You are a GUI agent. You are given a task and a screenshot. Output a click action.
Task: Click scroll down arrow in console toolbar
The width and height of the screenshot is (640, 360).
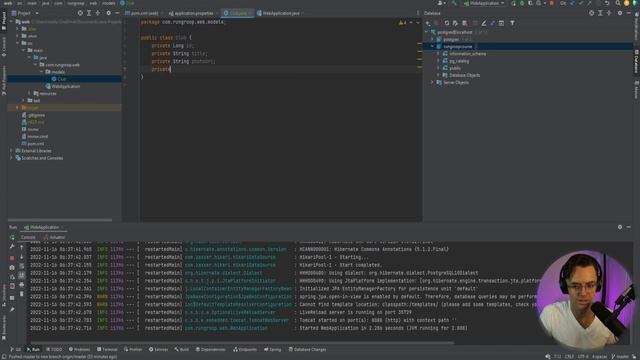[22, 256]
